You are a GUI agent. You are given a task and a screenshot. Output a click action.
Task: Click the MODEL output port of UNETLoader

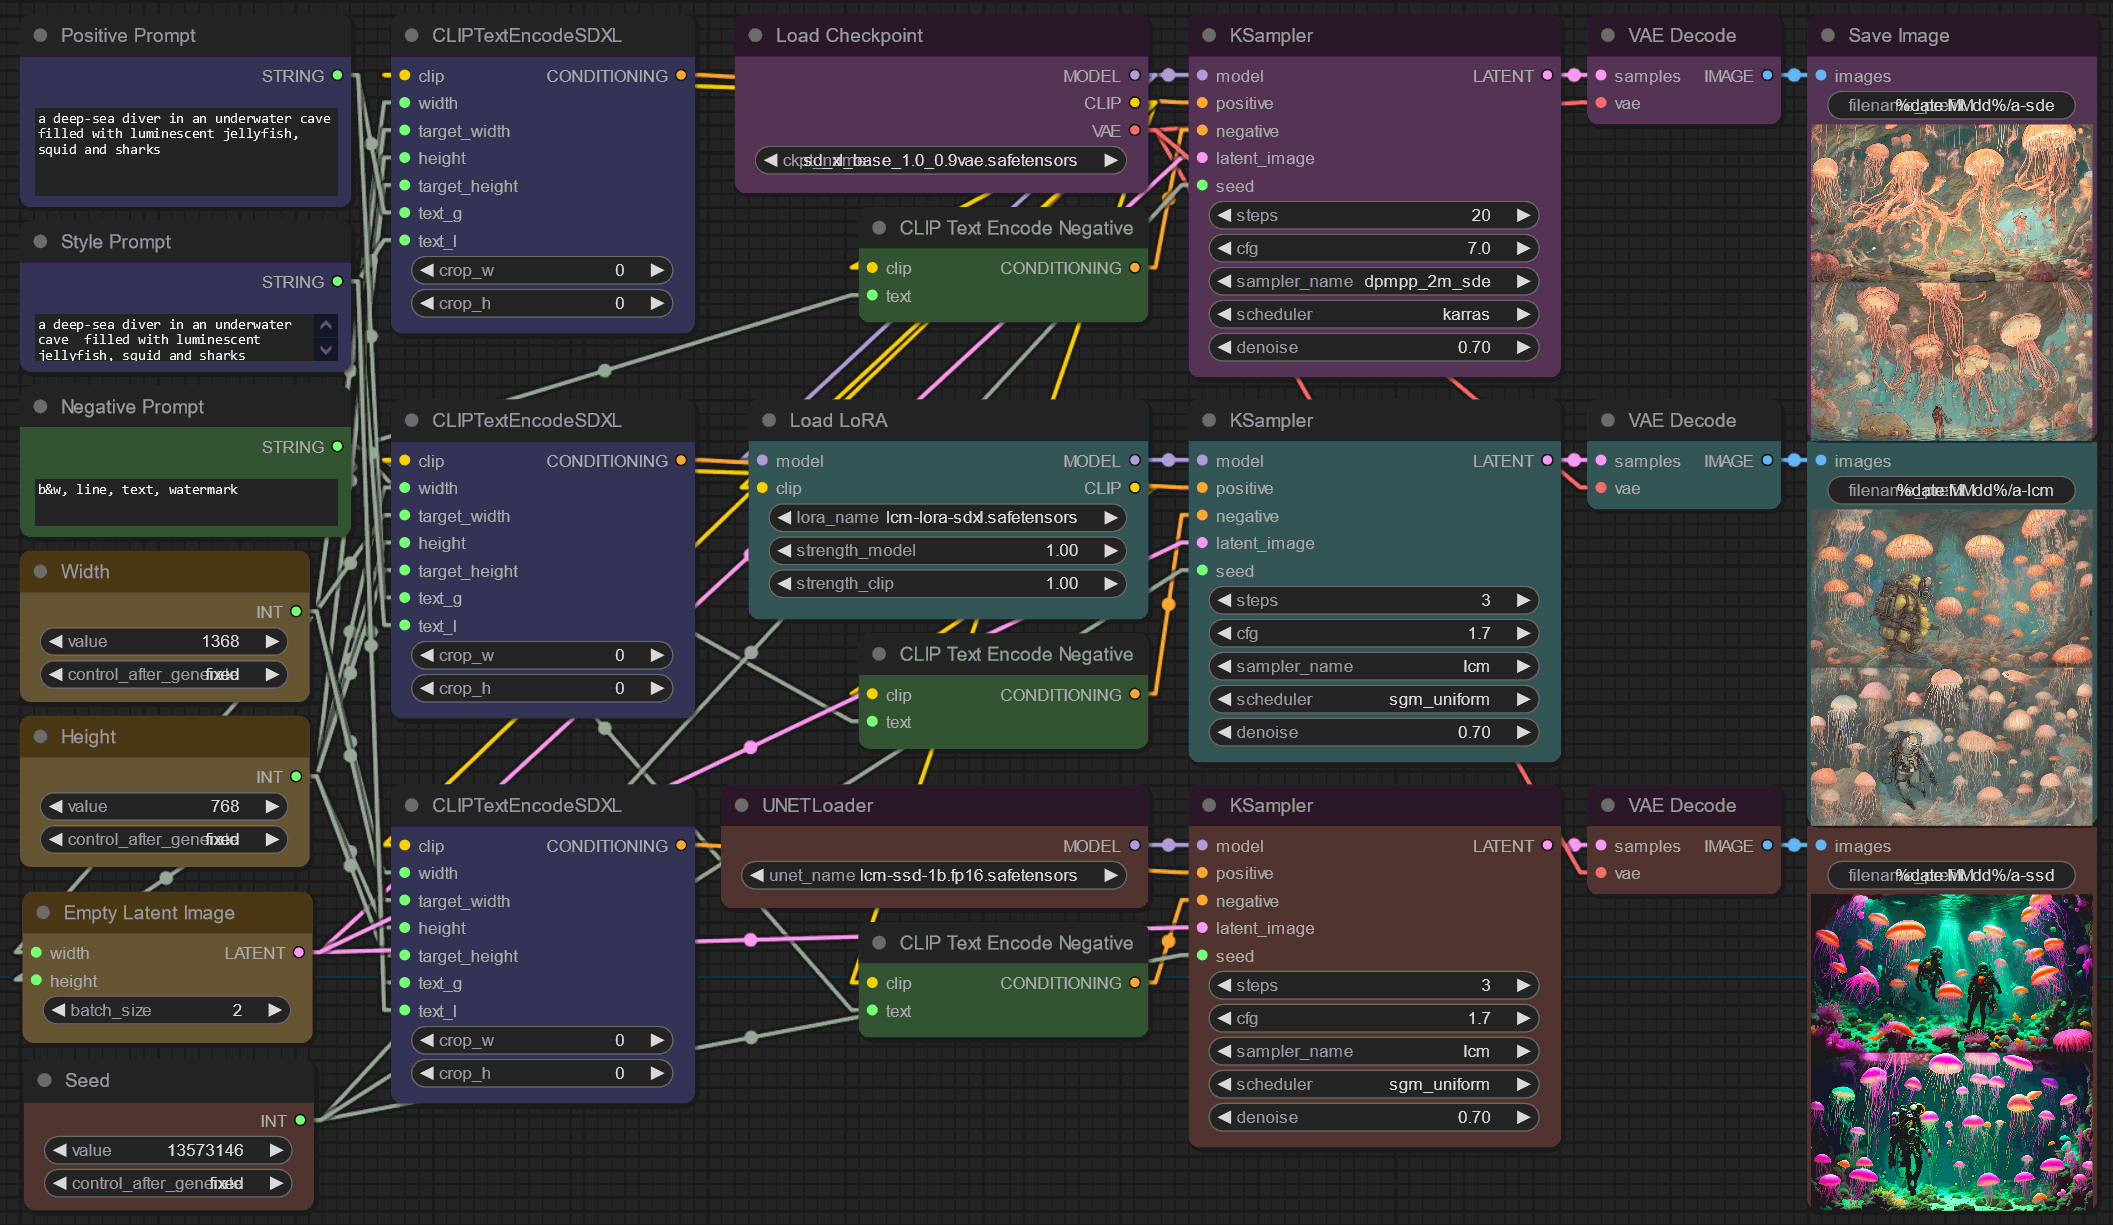(1135, 846)
